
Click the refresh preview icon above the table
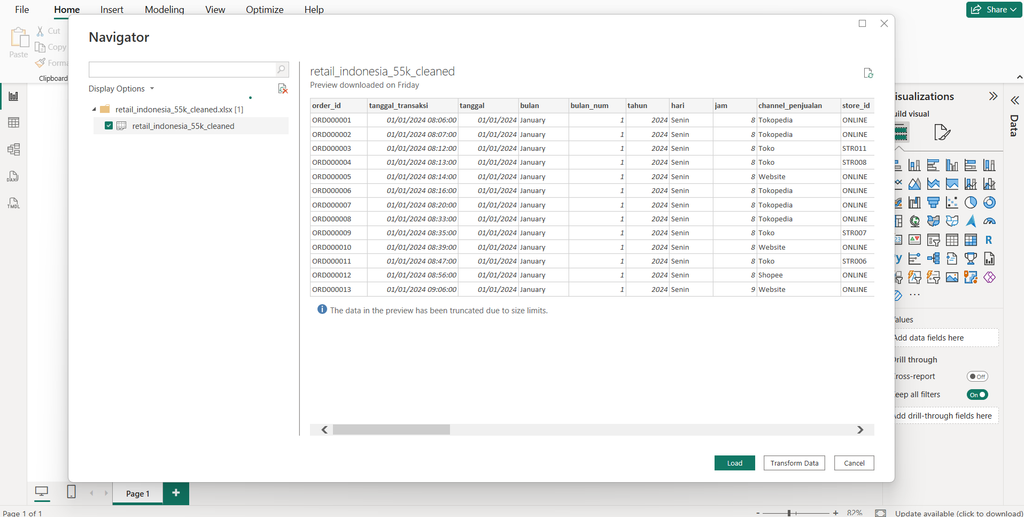[x=868, y=73]
